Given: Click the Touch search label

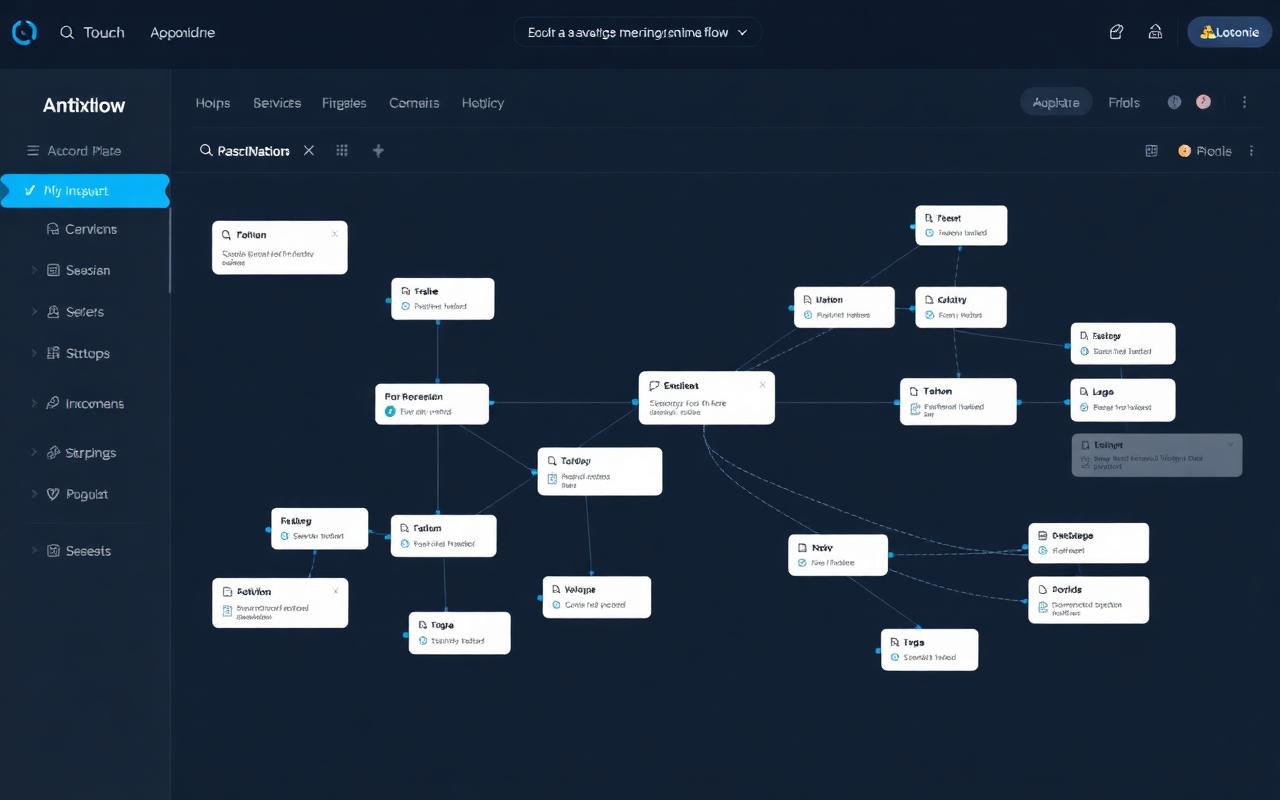Looking at the screenshot, I should click(x=104, y=32).
